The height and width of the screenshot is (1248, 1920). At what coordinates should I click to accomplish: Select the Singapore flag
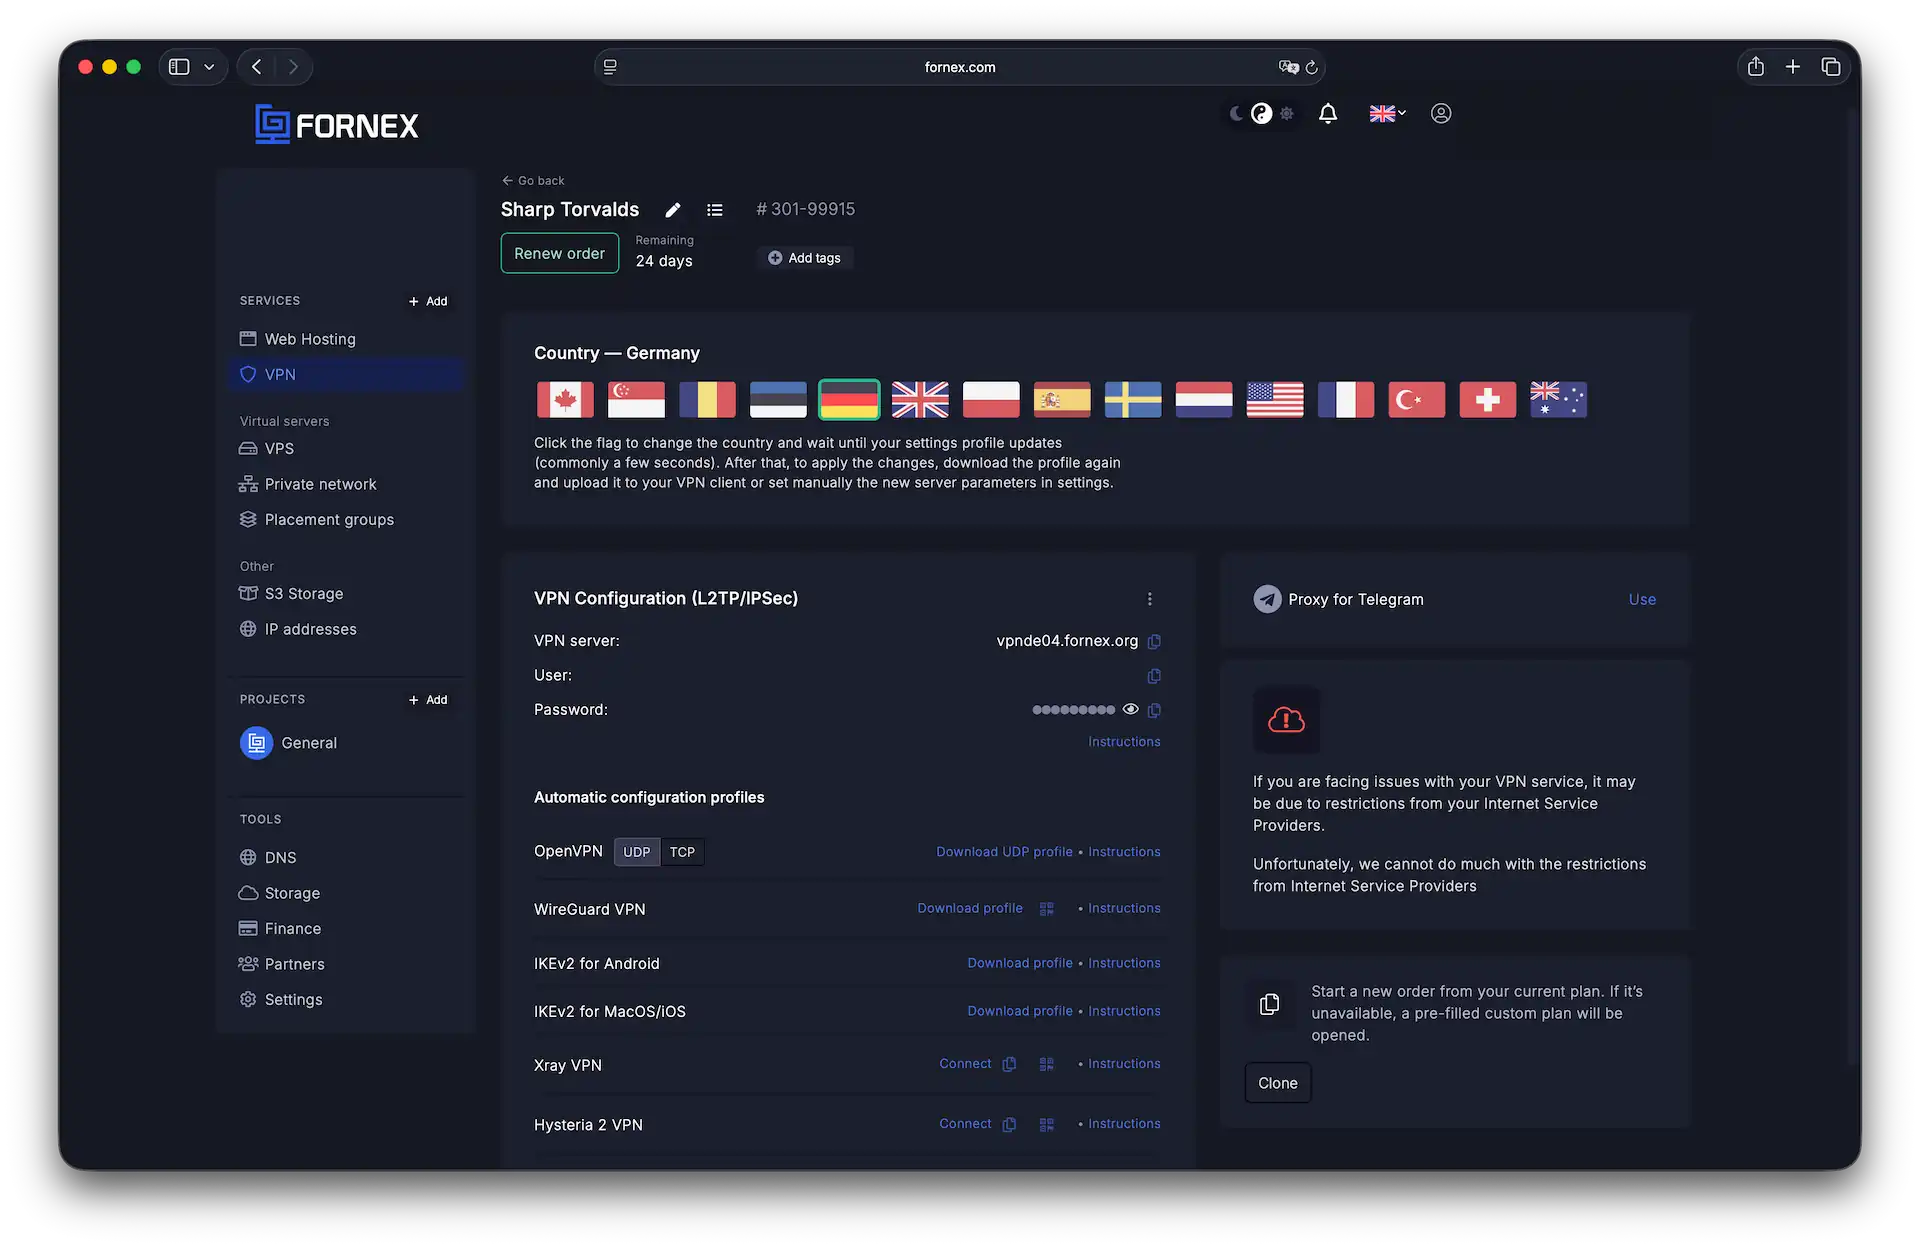pyautogui.click(x=636, y=400)
